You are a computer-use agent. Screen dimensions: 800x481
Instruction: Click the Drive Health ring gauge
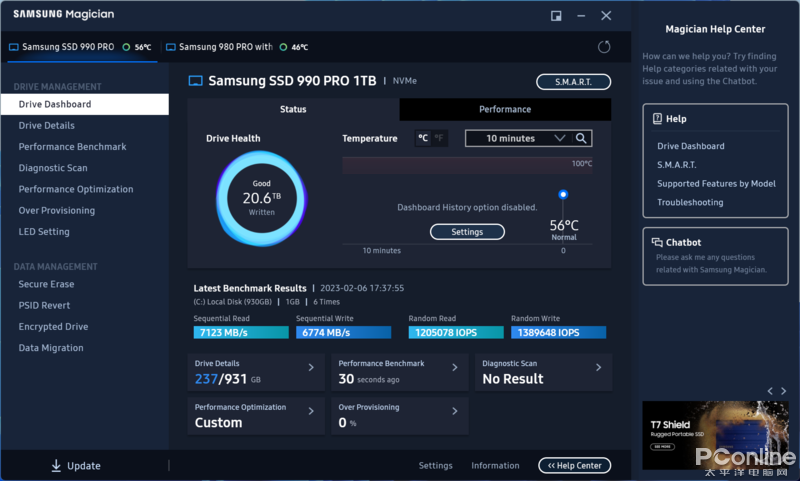coord(261,198)
